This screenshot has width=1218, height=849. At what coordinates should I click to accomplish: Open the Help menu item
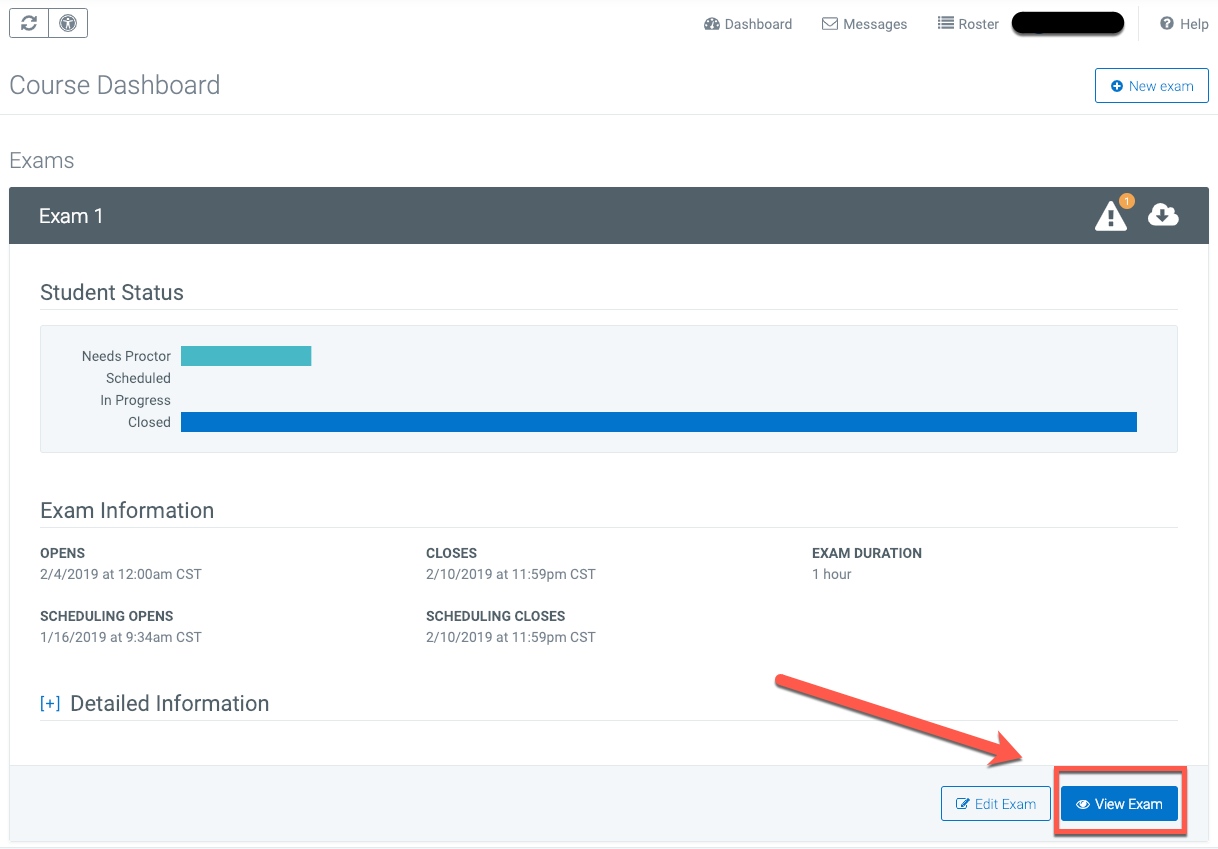pos(1184,24)
